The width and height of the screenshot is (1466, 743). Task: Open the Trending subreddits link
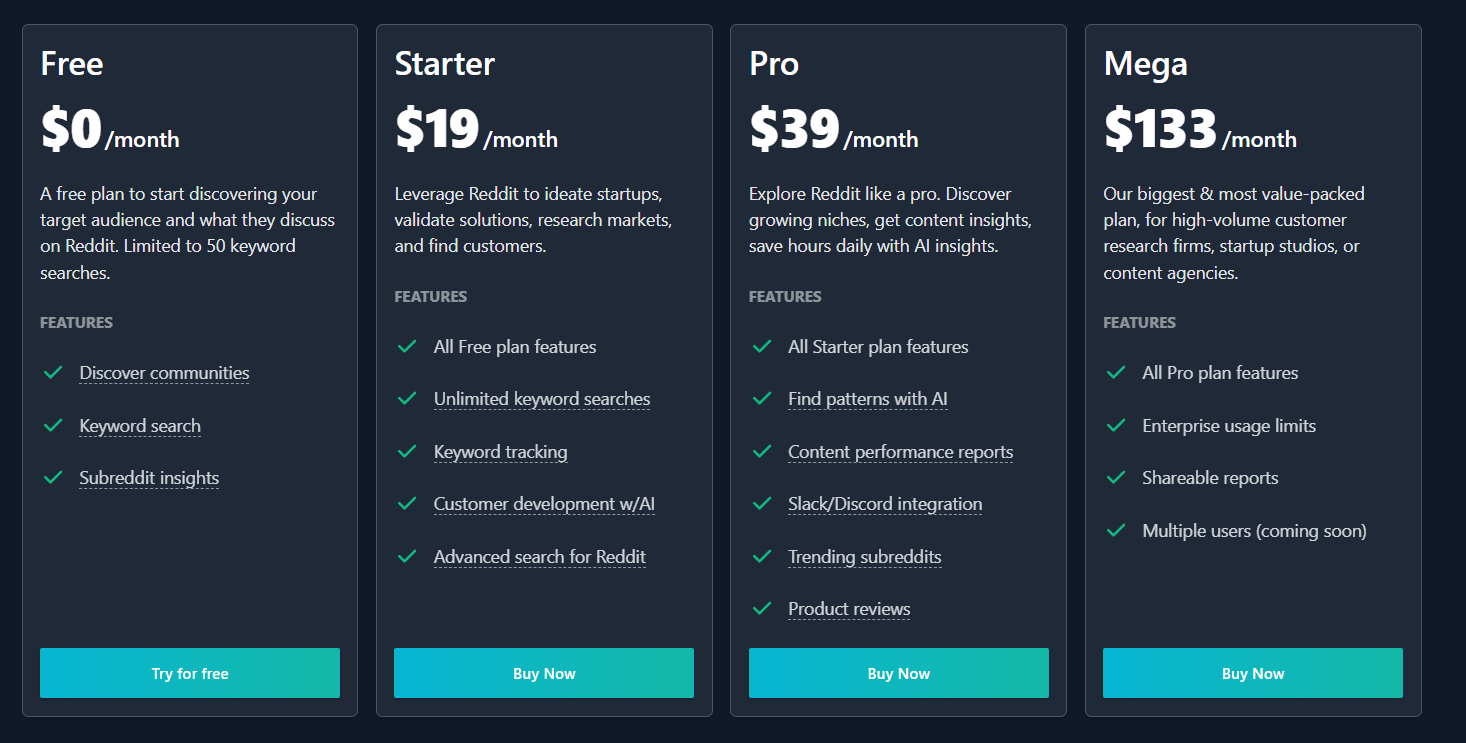865,557
